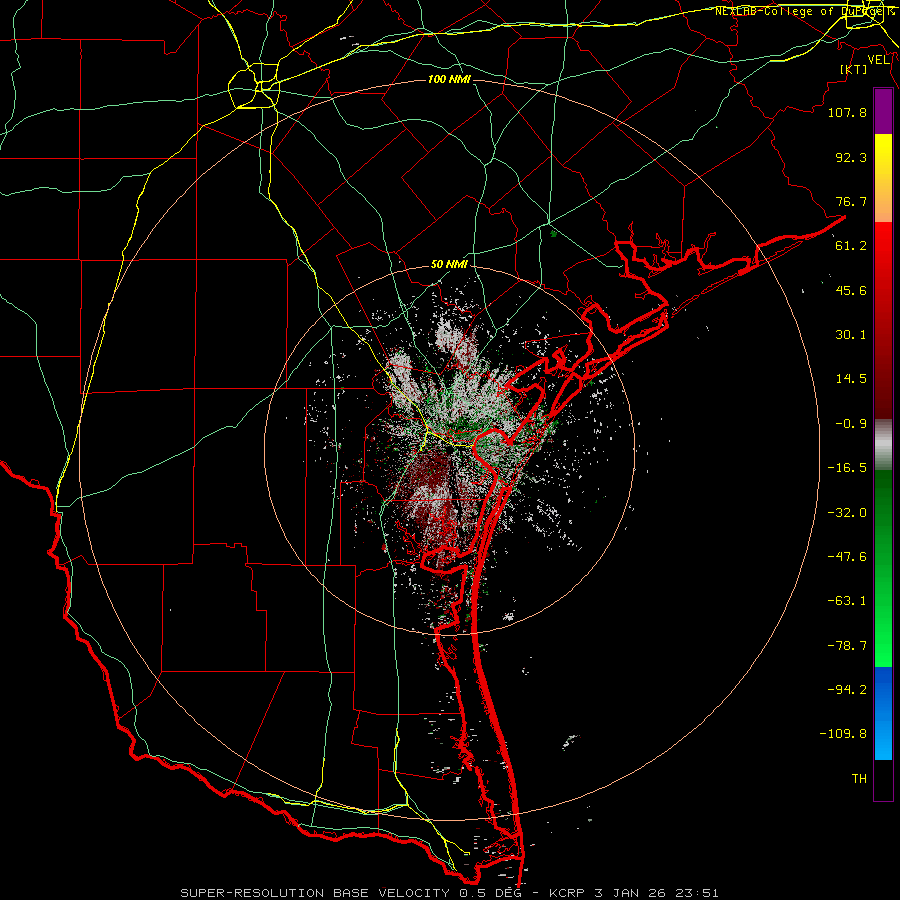Image resolution: width=900 pixels, height=900 pixels.
Task: Click the NEXLAB-College of DuPage credit text
Action: pos(804,11)
